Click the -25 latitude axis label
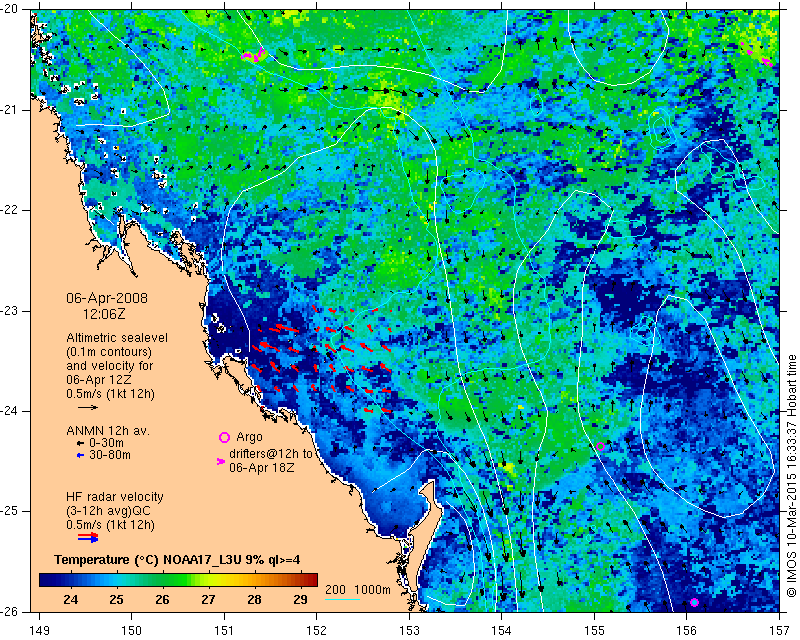The image size is (800, 640). click(9, 512)
